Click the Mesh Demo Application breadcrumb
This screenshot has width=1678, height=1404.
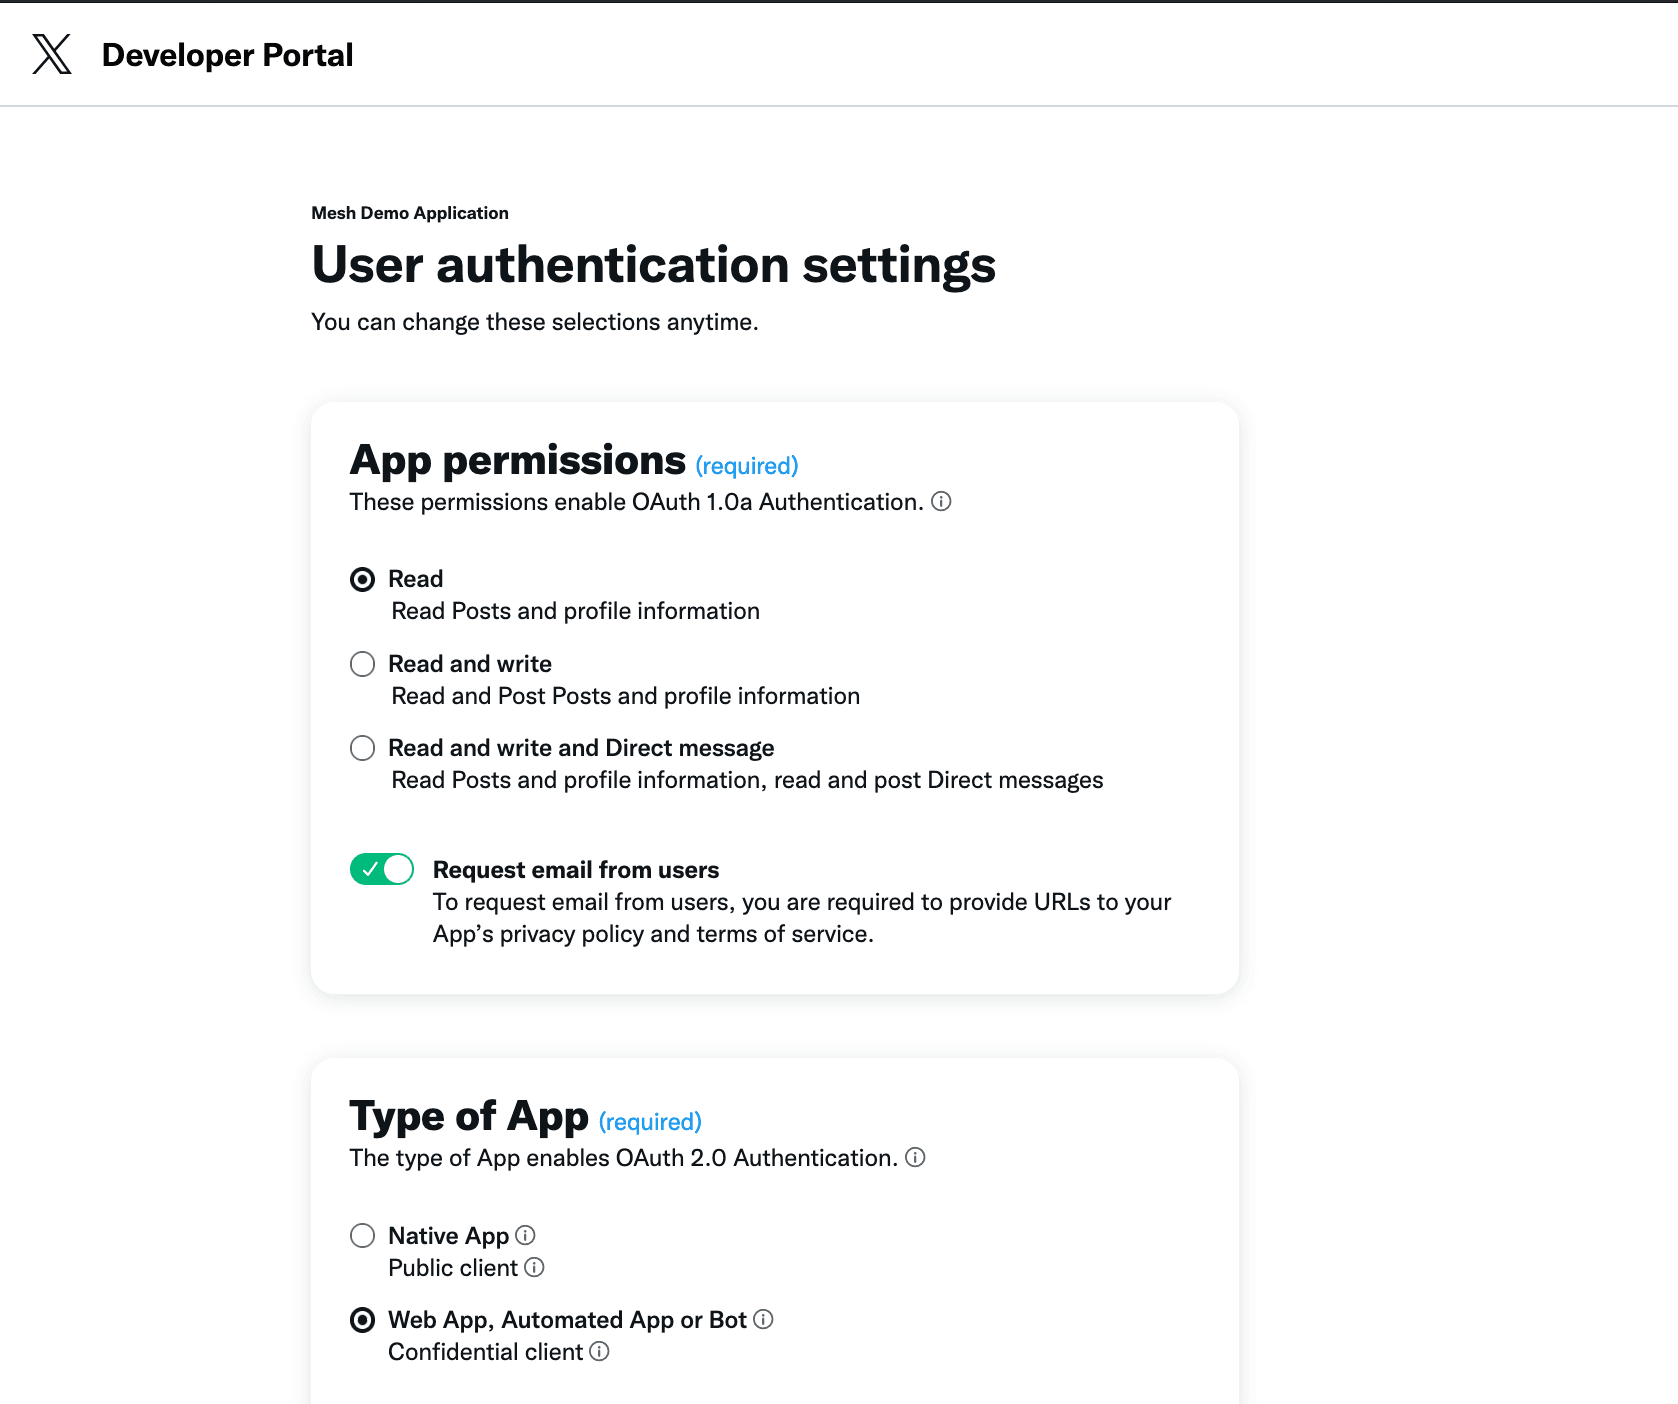(409, 212)
